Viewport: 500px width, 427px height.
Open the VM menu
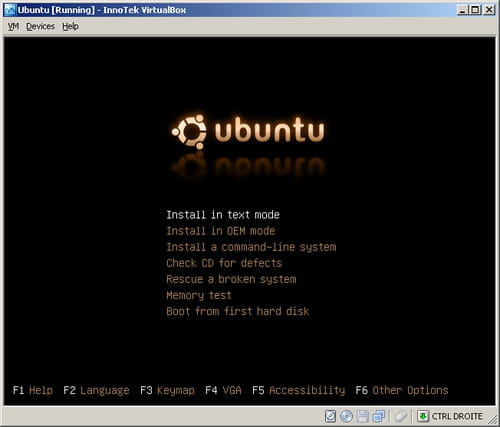[13, 26]
